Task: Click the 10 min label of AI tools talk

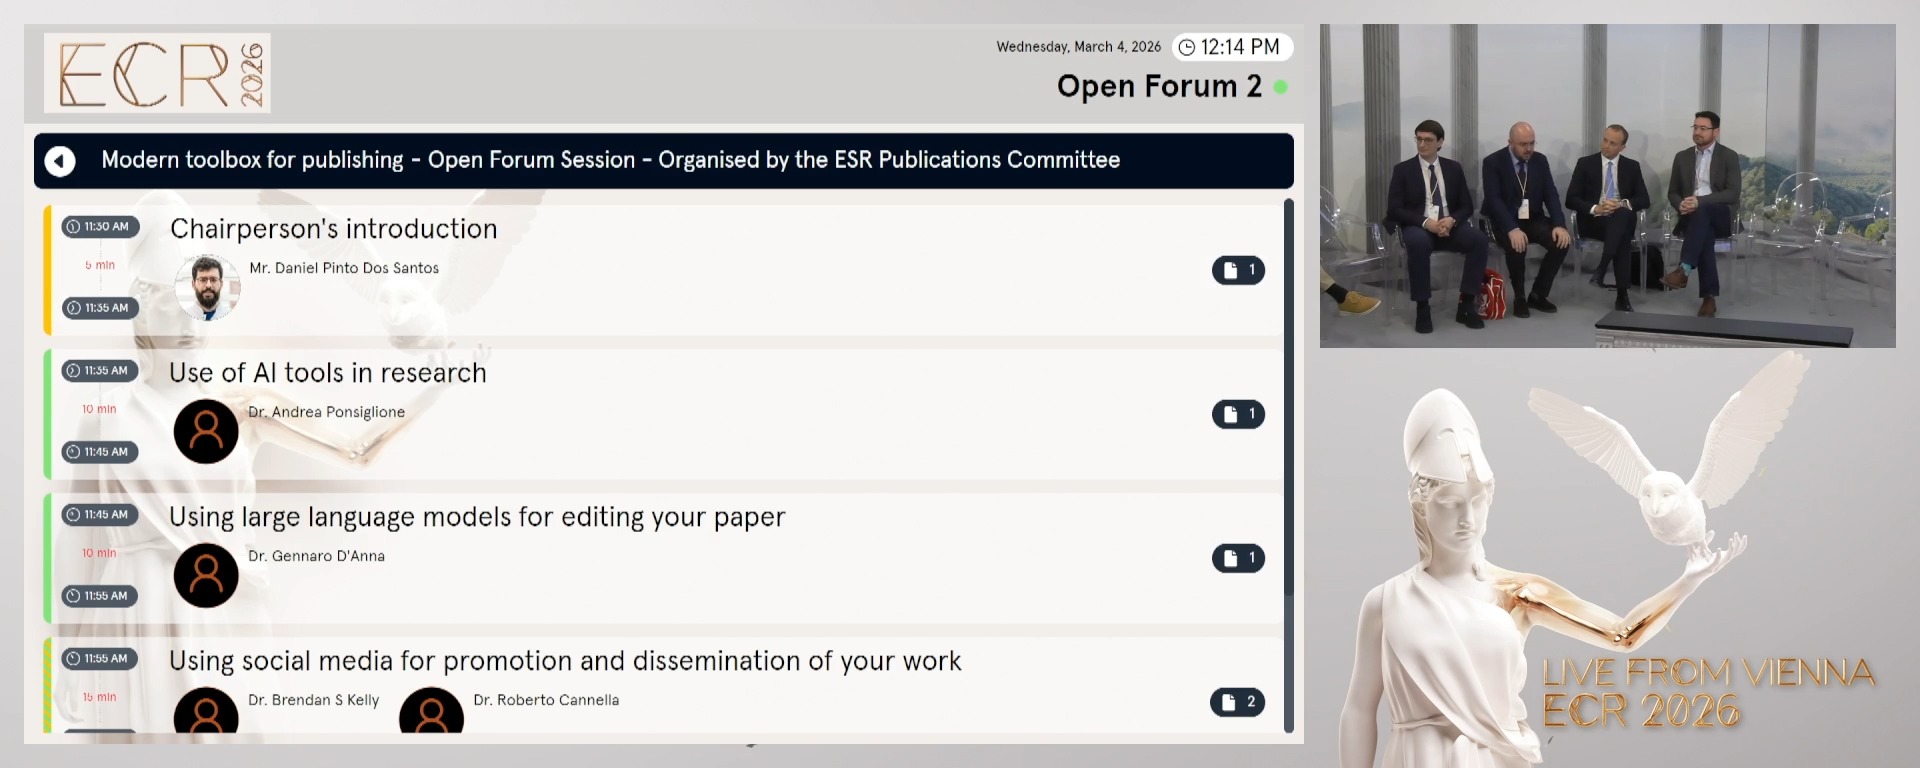Action: tap(99, 410)
